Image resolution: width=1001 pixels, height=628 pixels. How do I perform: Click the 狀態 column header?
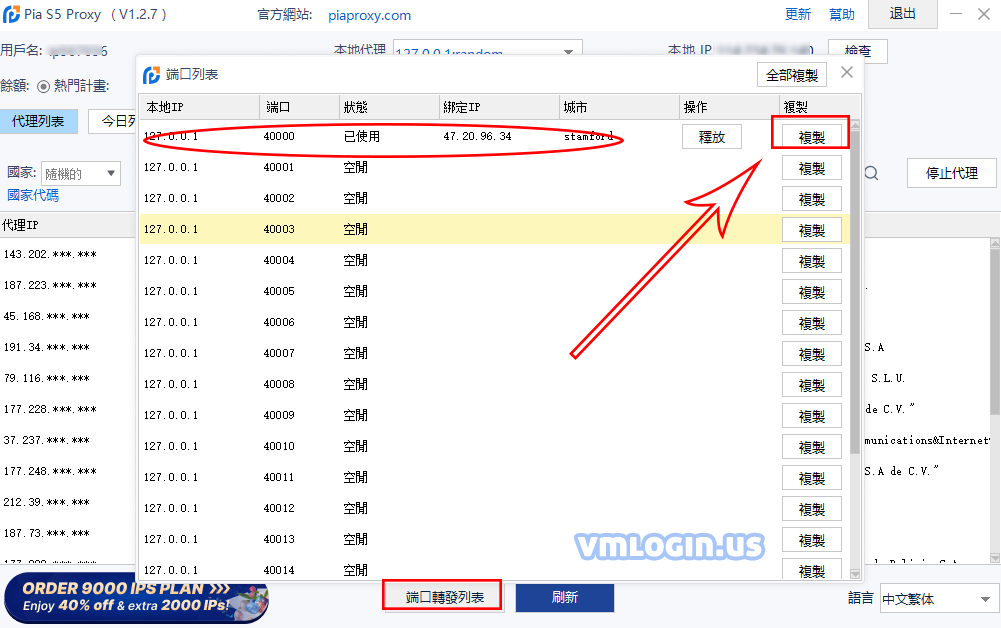[x=389, y=107]
